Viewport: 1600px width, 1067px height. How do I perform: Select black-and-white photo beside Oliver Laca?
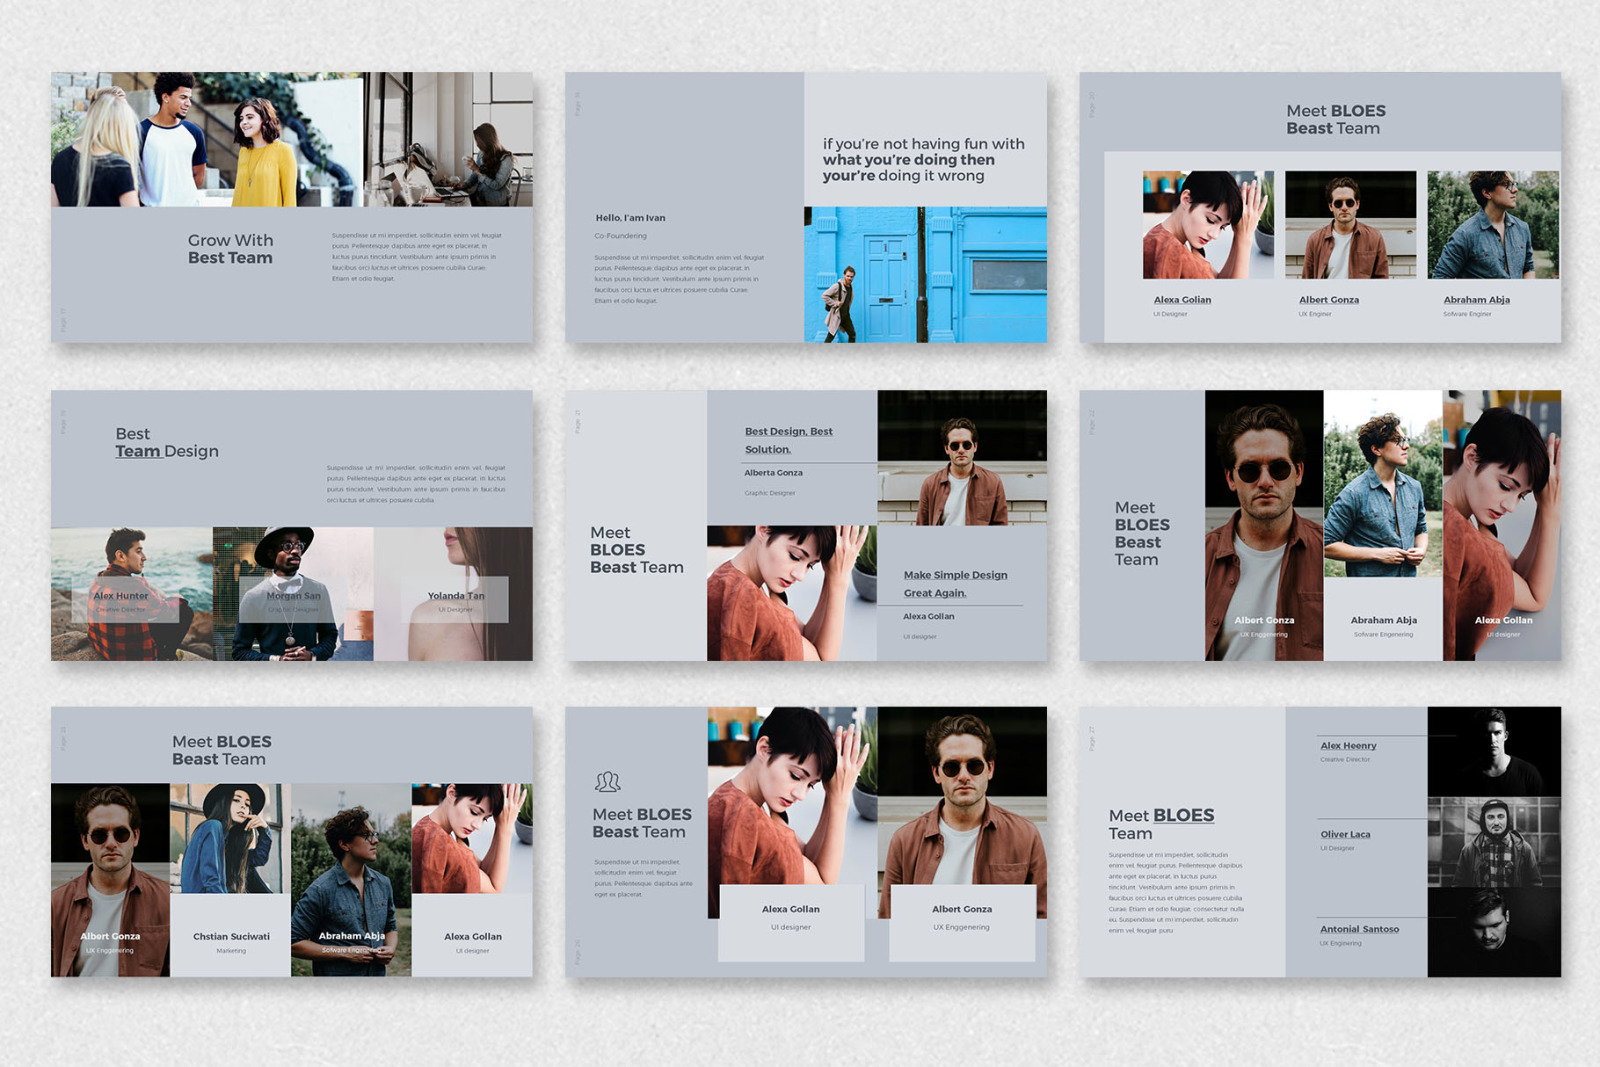pos(1494,842)
